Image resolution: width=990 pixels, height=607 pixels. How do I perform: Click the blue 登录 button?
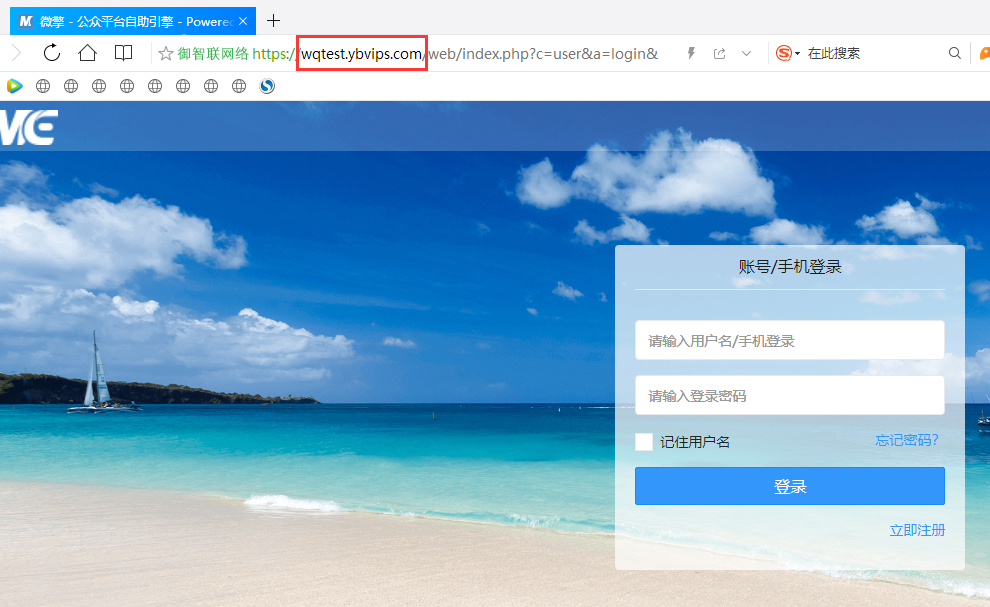coord(789,486)
